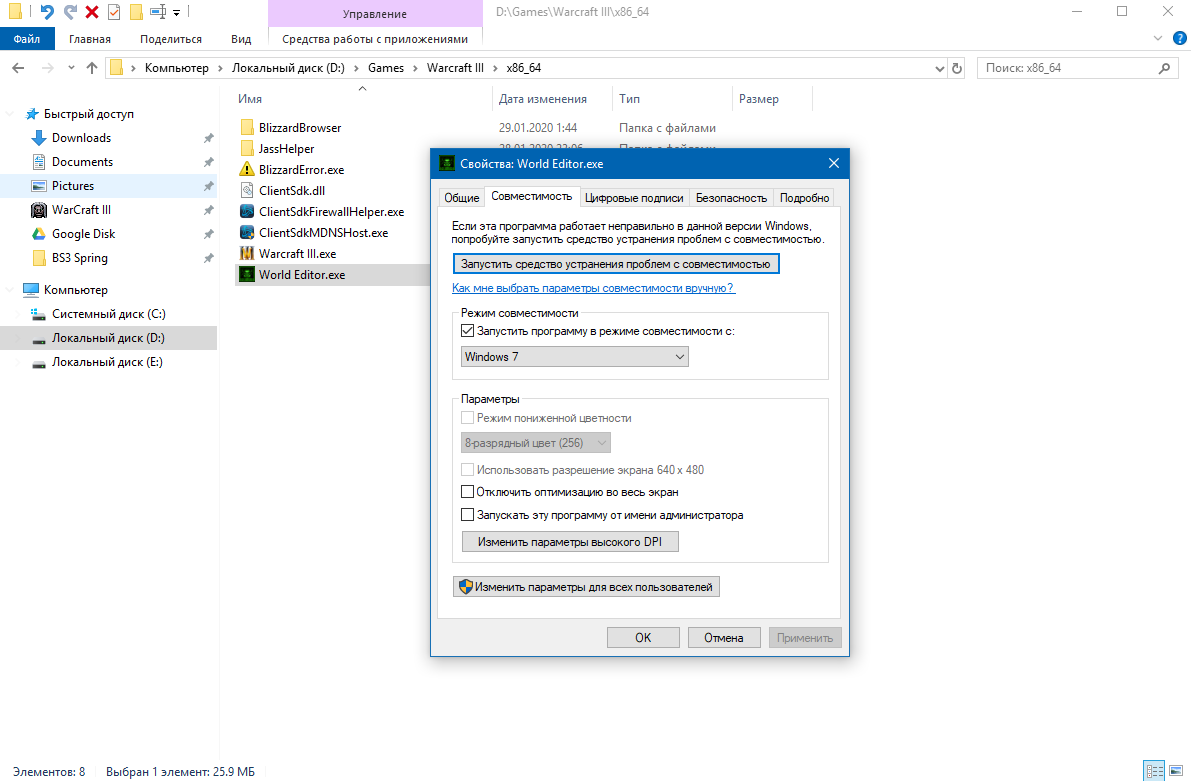The height and width of the screenshot is (781, 1191).
Task: Click Отмена to cancel properties
Action: point(724,637)
